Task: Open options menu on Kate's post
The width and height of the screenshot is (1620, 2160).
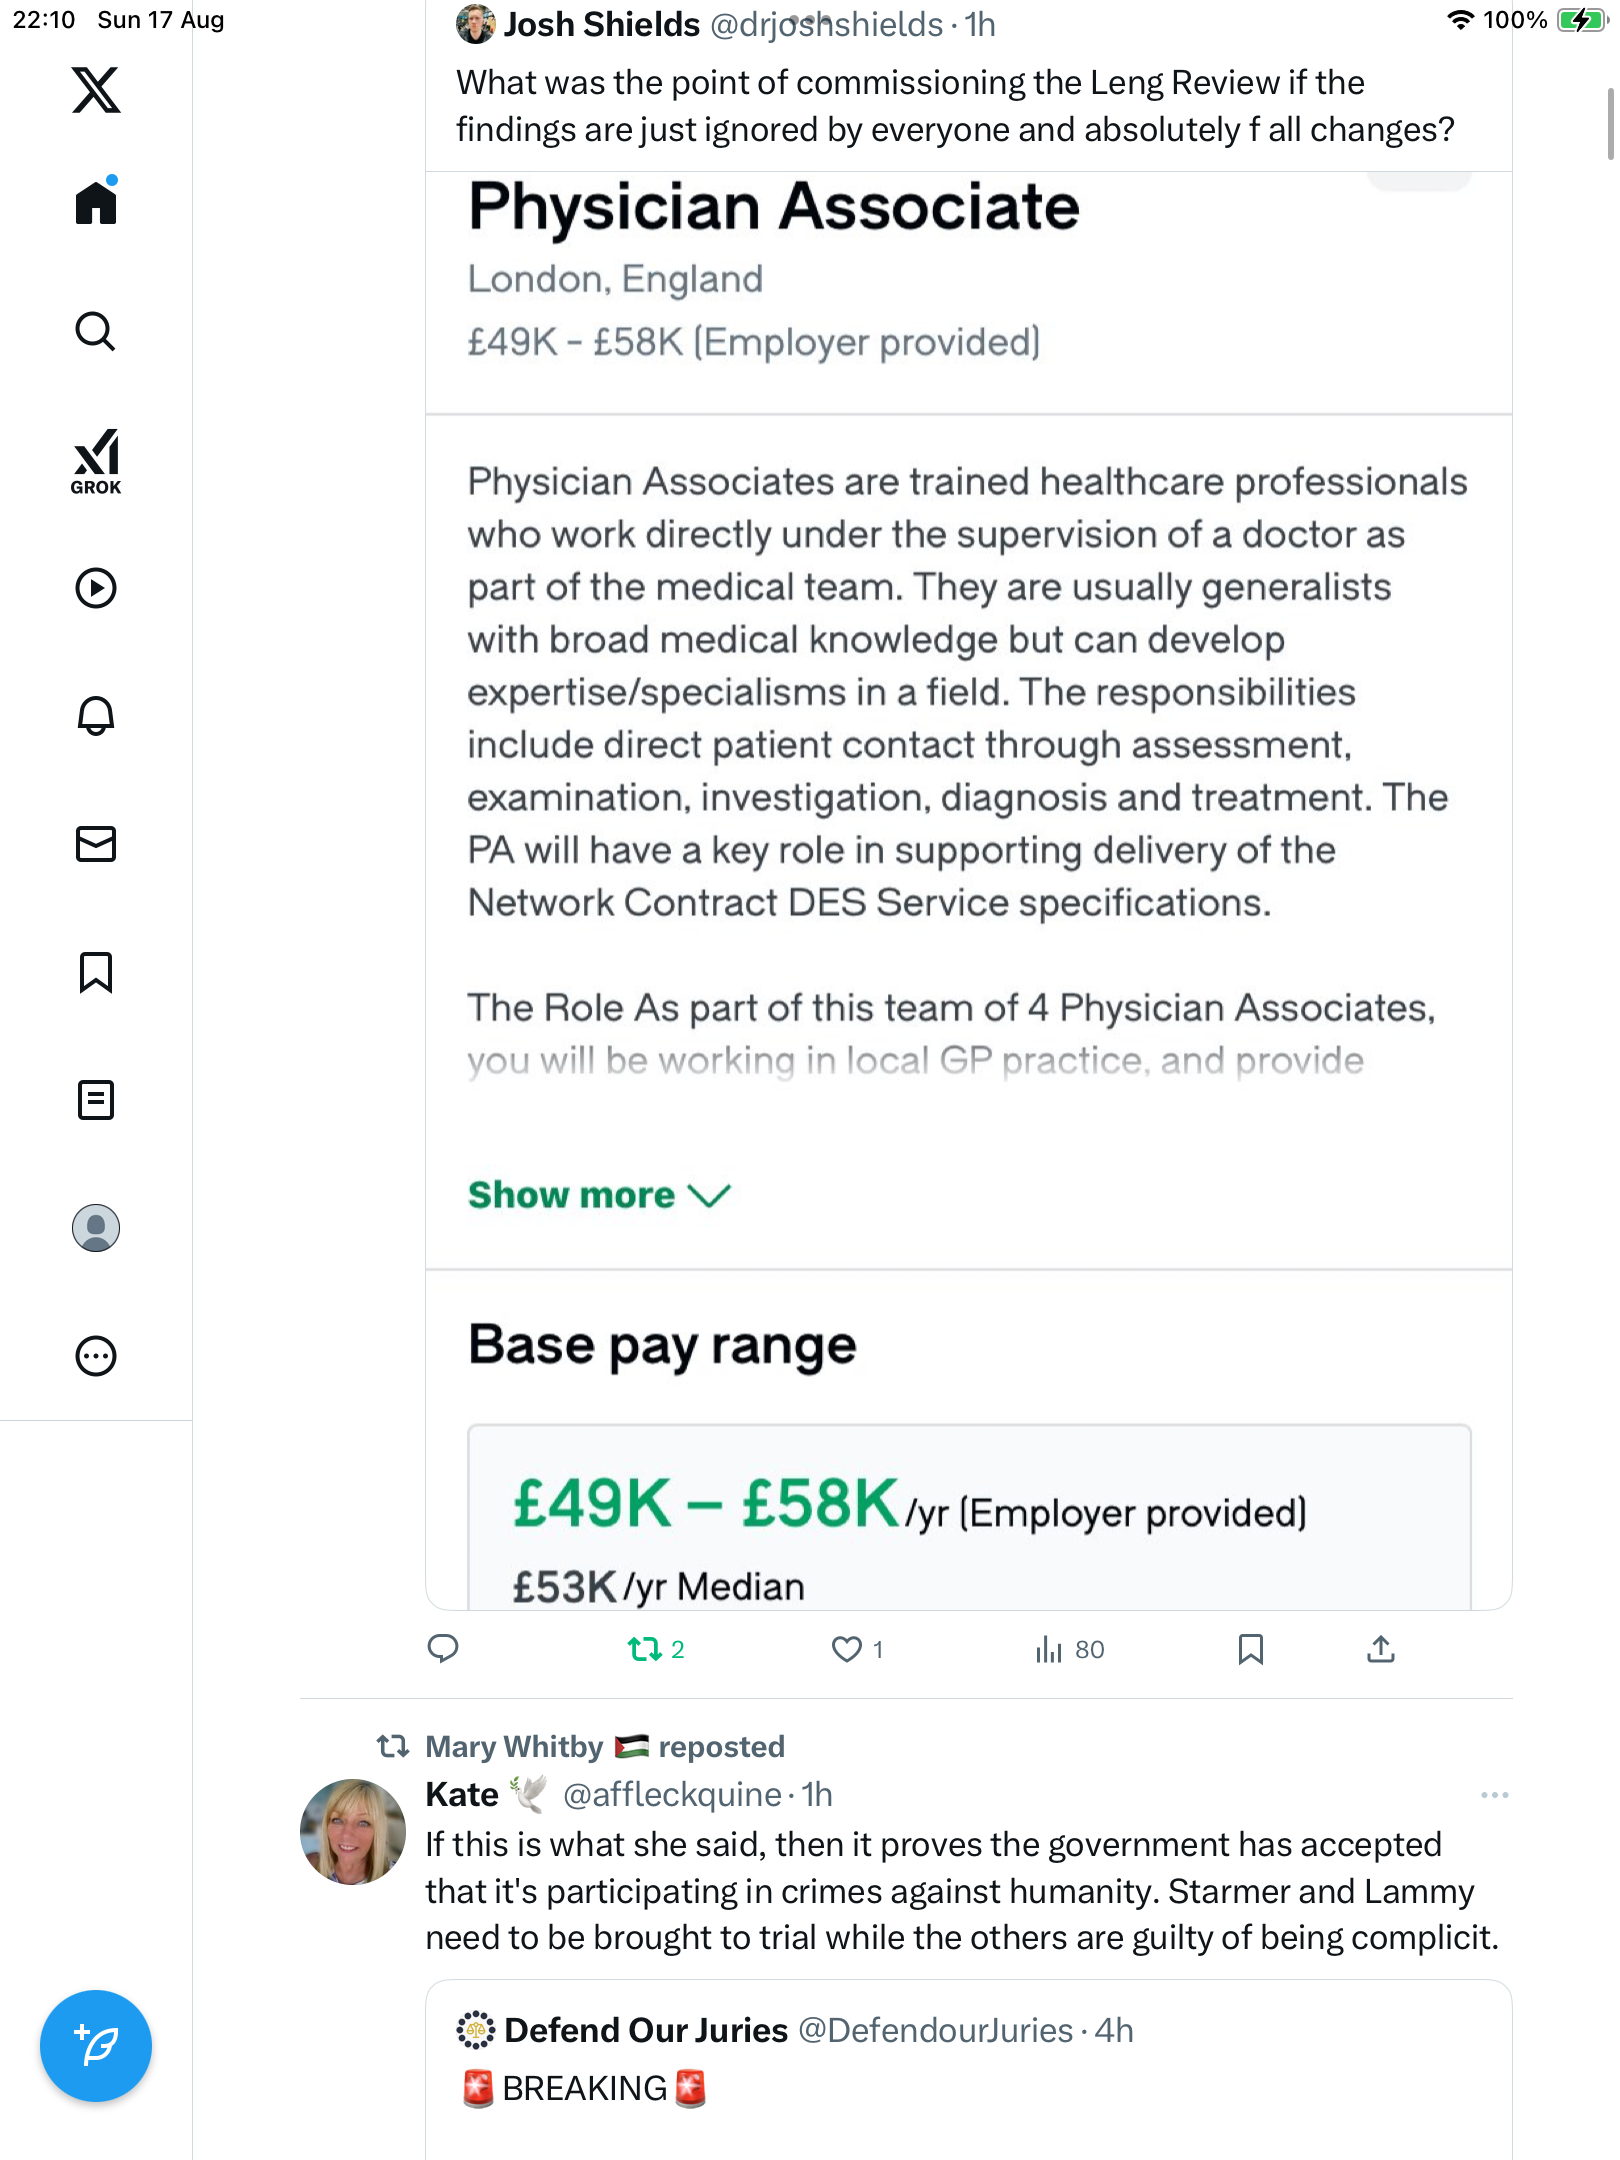Action: (1494, 1795)
